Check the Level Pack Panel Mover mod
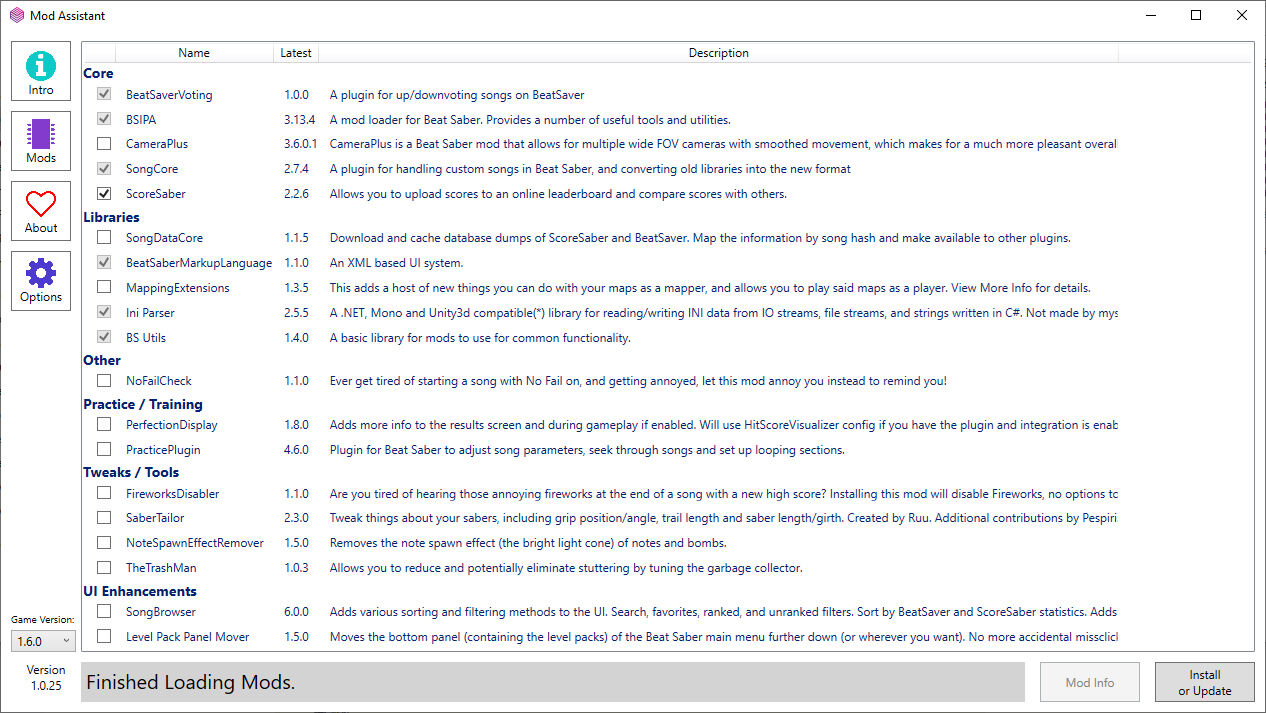 [104, 637]
